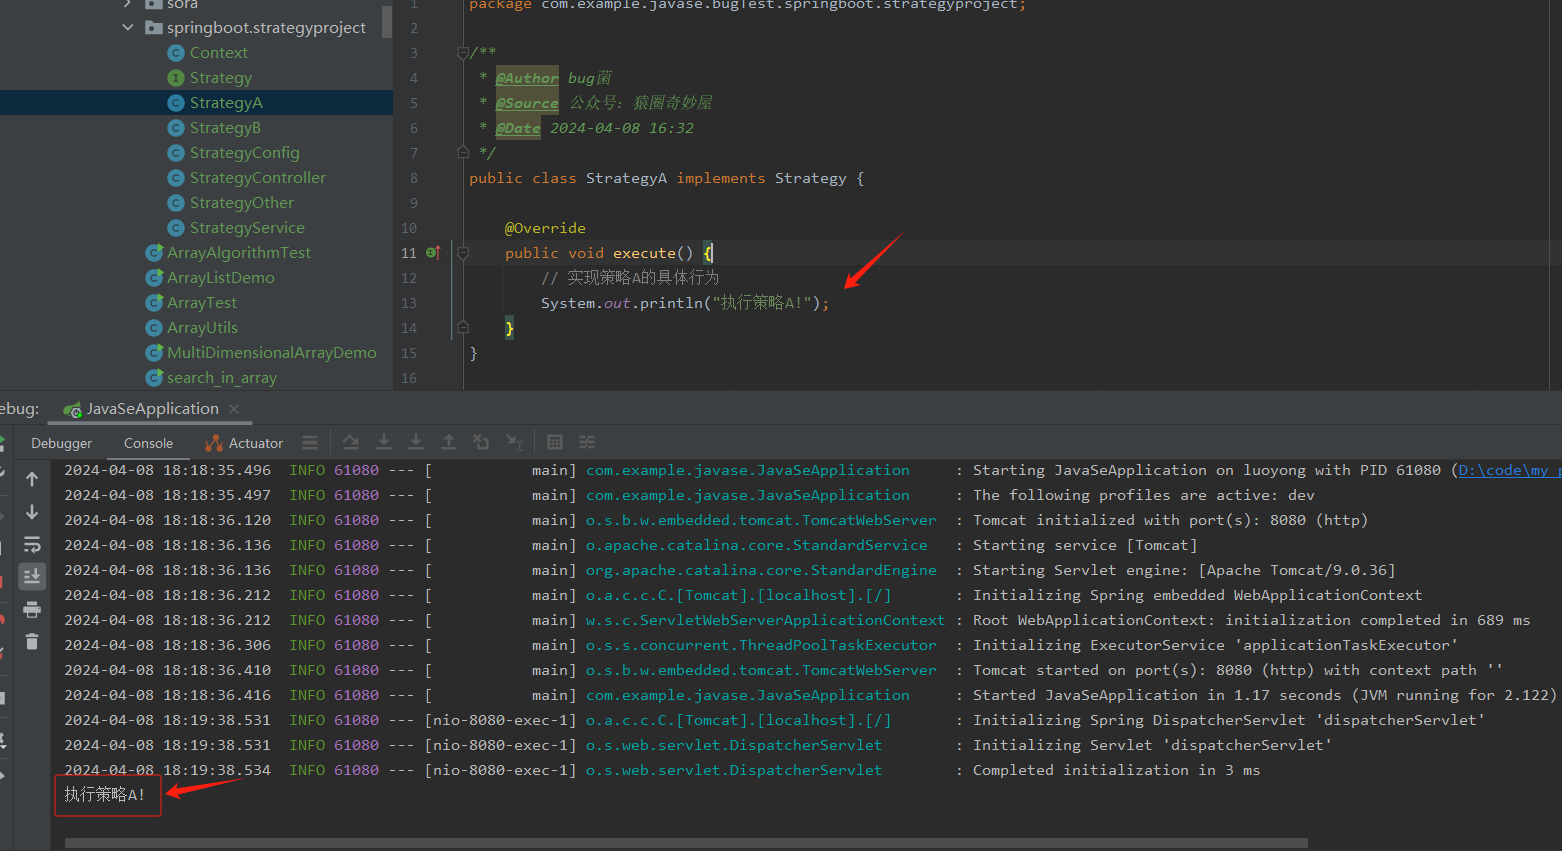Switch to the JavaSeApplication debug tab
Image resolution: width=1562 pixels, height=851 pixels.
(x=151, y=409)
